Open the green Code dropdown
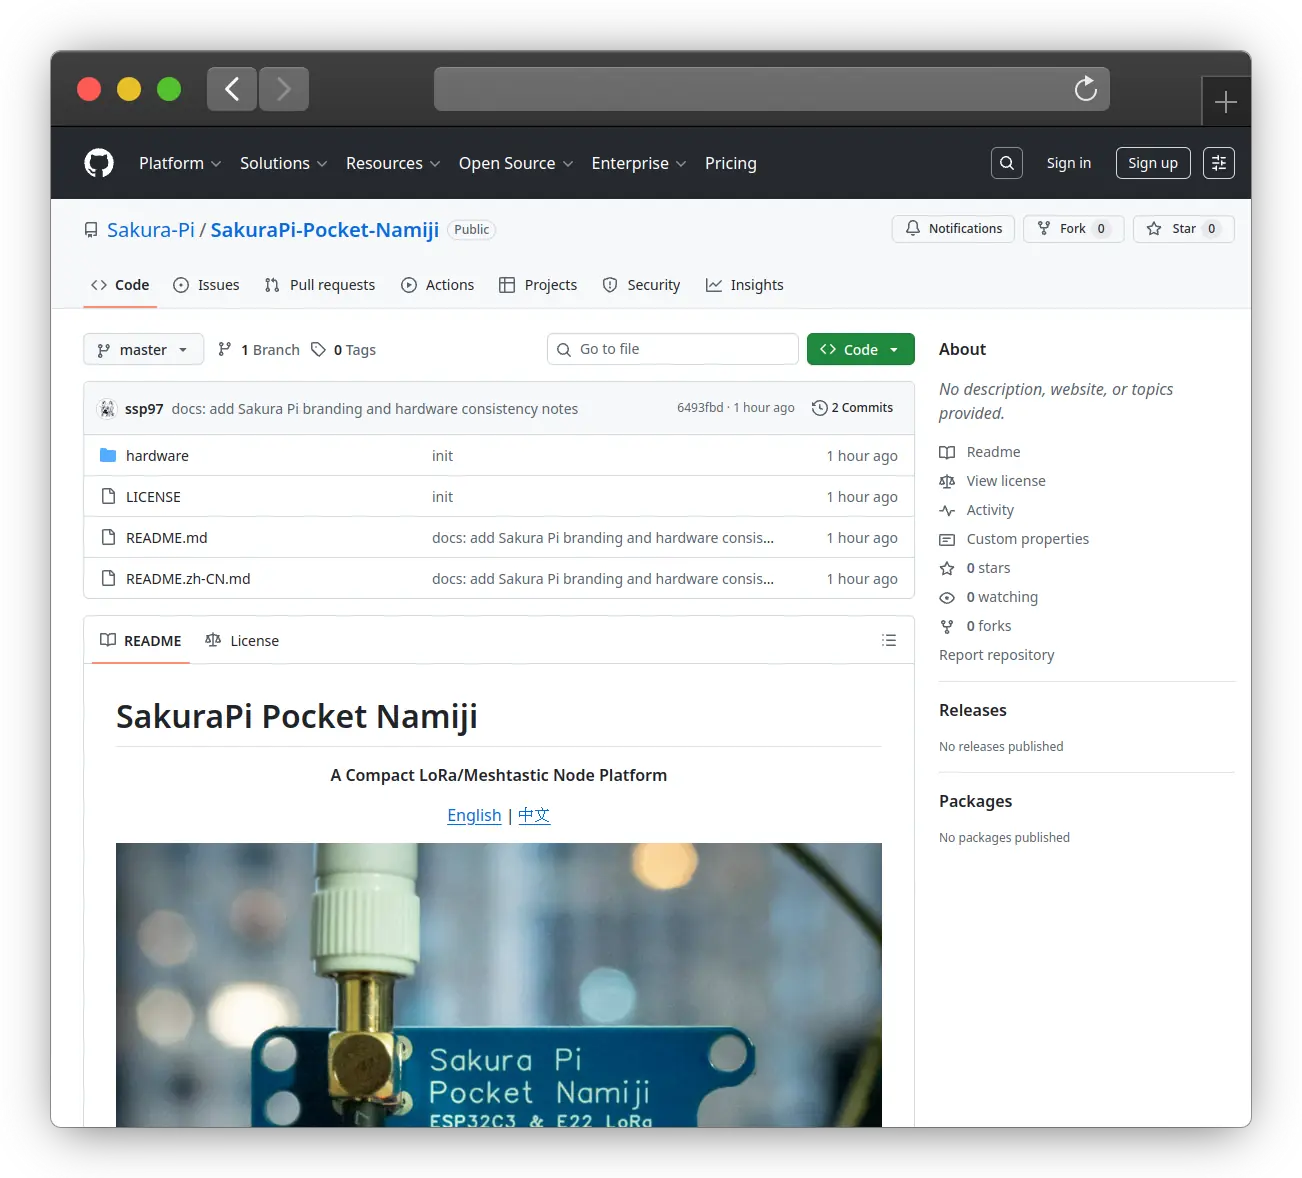Viewport: 1302px width, 1178px height. point(860,350)
